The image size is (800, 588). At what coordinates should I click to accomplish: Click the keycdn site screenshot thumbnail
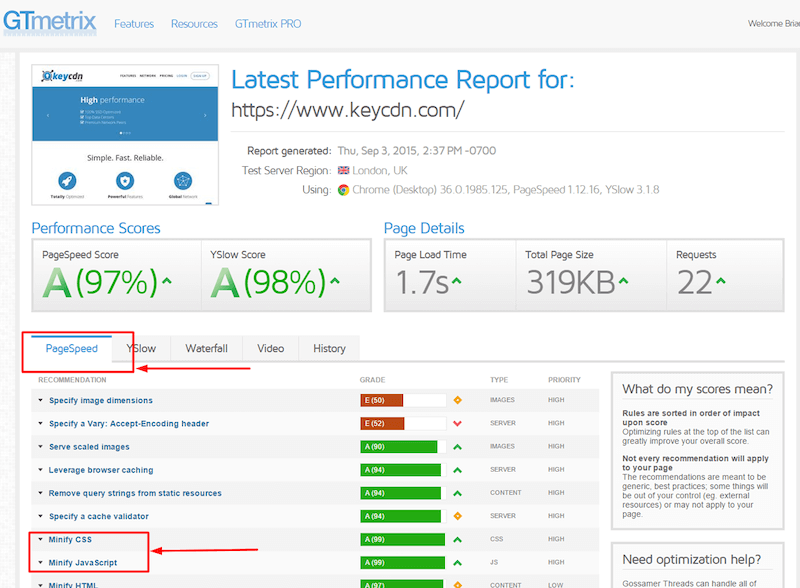tap(125, 135)
